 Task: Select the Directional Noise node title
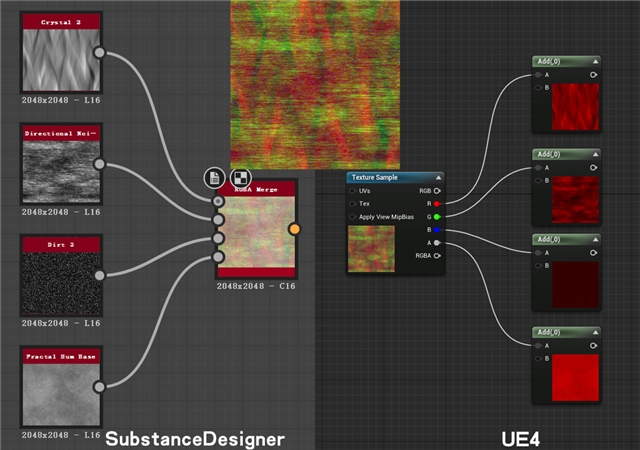click(61, 132)
